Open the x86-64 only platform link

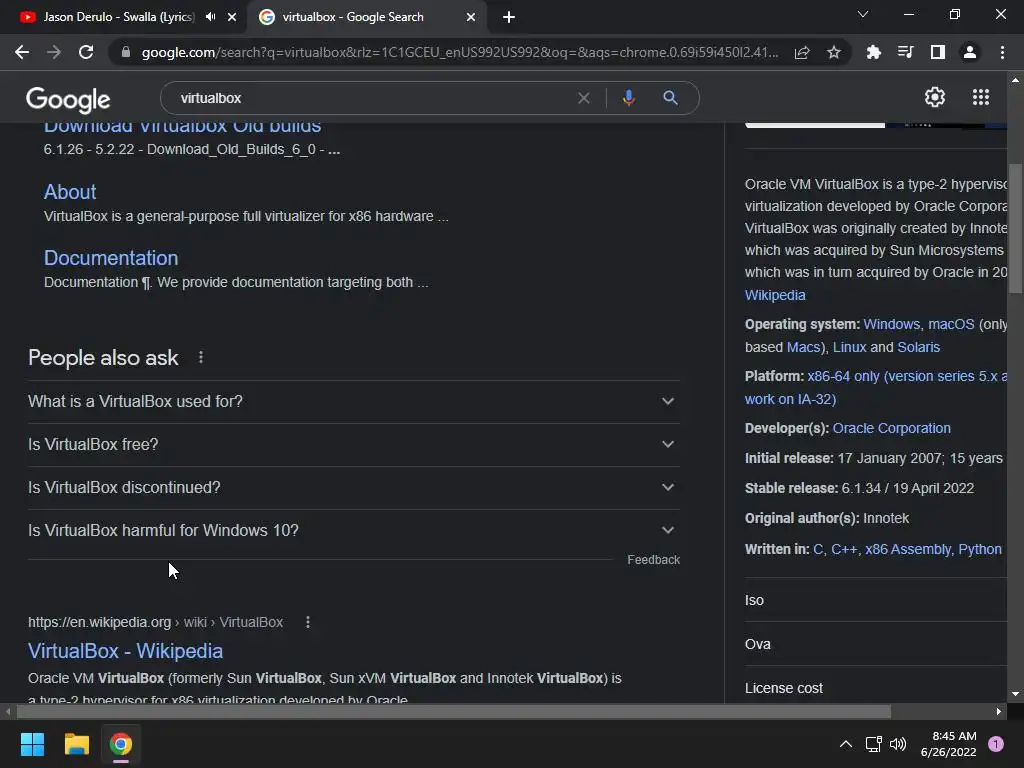click(908, 376)
